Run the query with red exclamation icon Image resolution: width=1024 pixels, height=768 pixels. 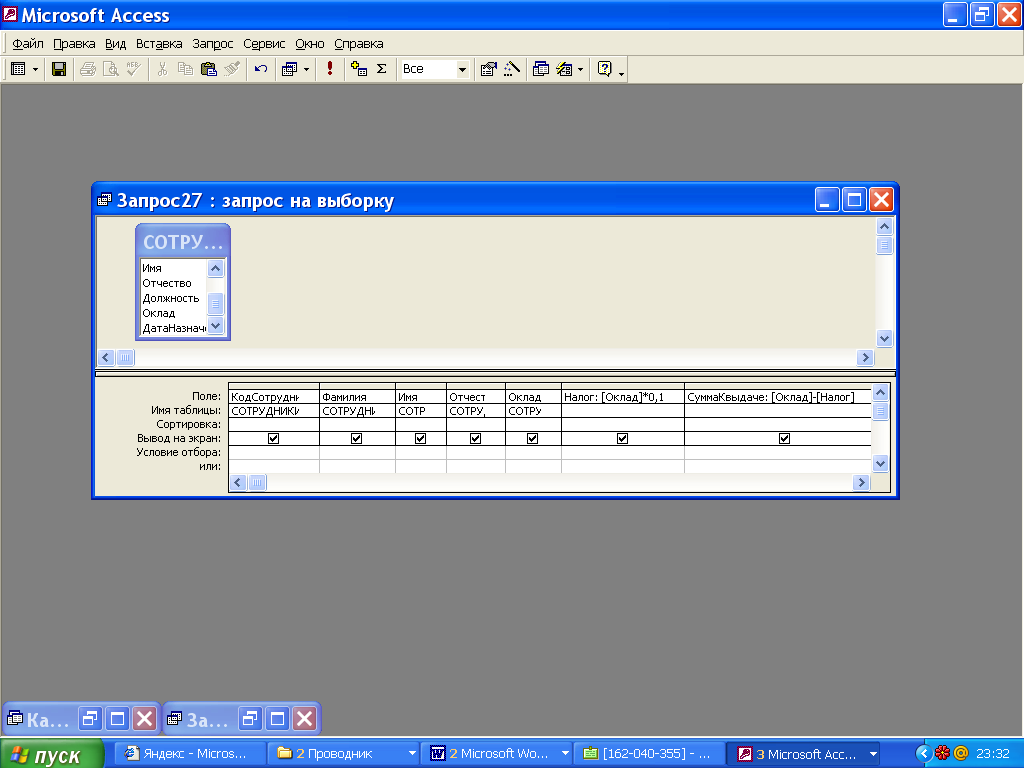[x=330, y=69]
